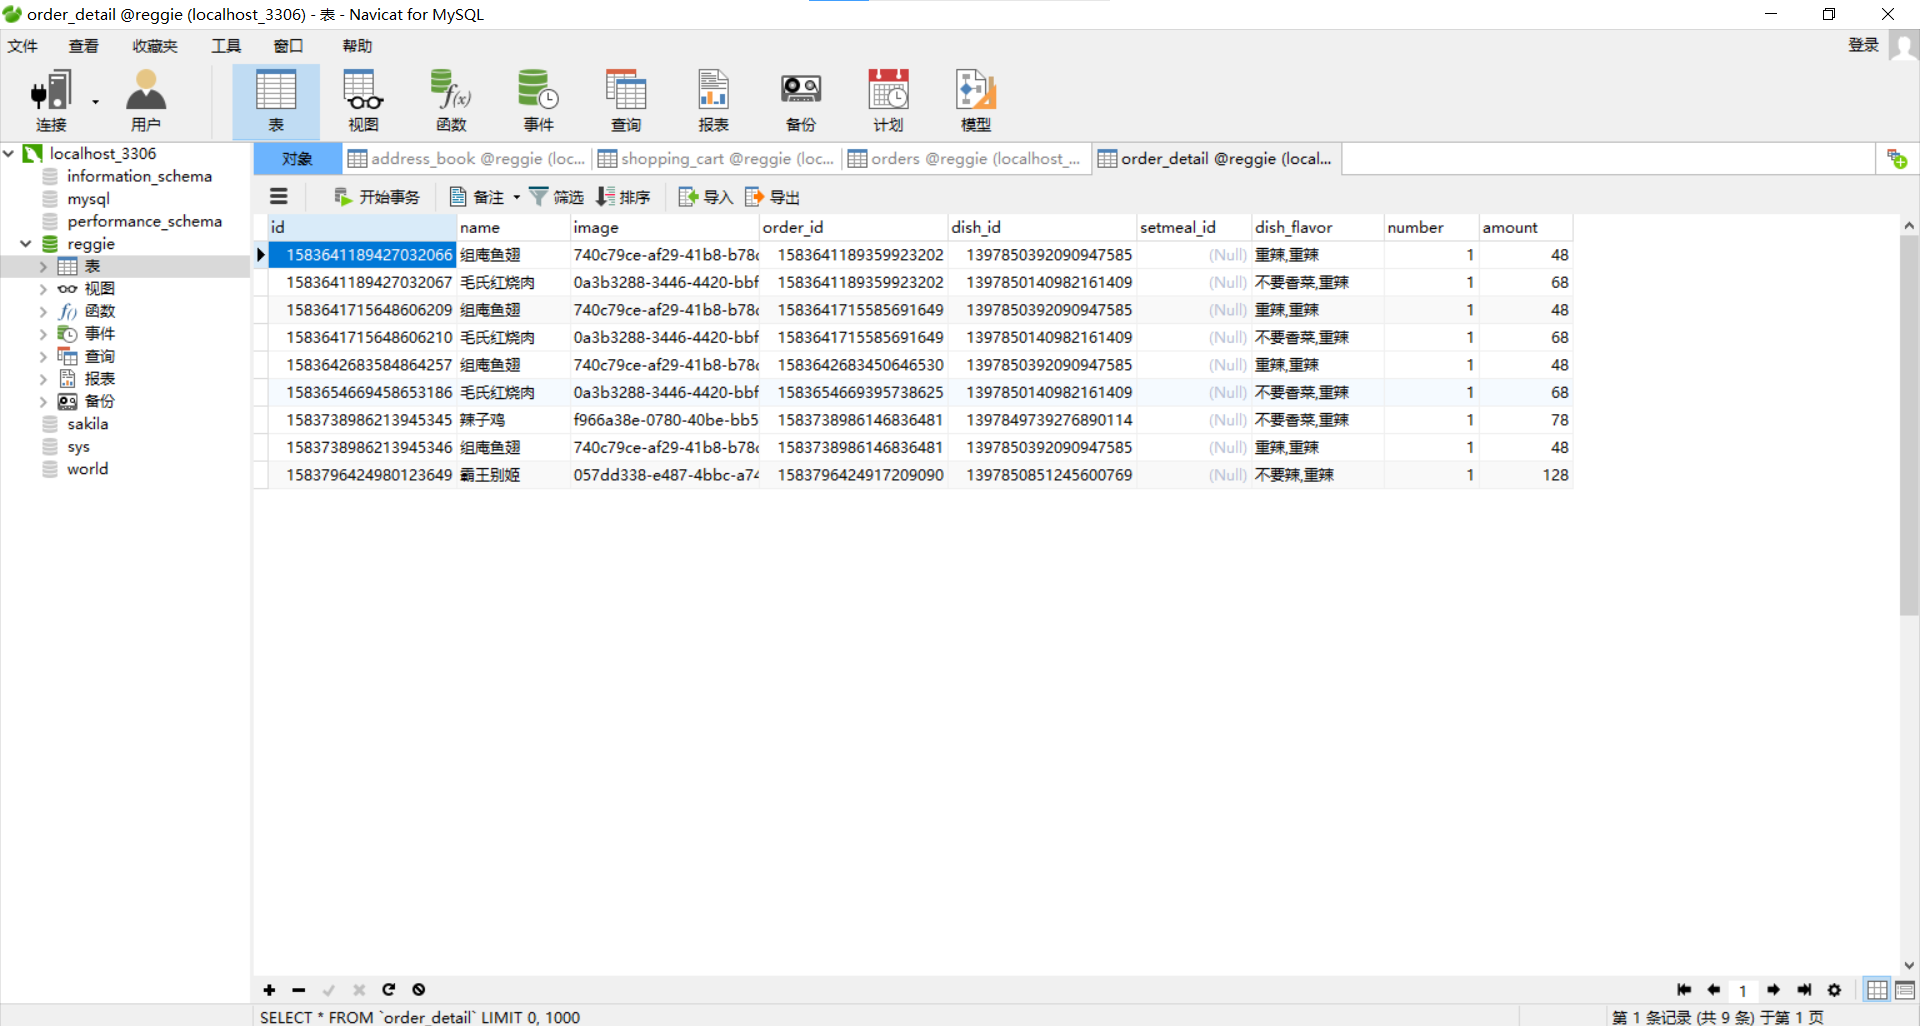Expand the 表 tables node
The width and height of the screenshot is (1920, 1026).
pyautogui.click(x=43, y=266)
